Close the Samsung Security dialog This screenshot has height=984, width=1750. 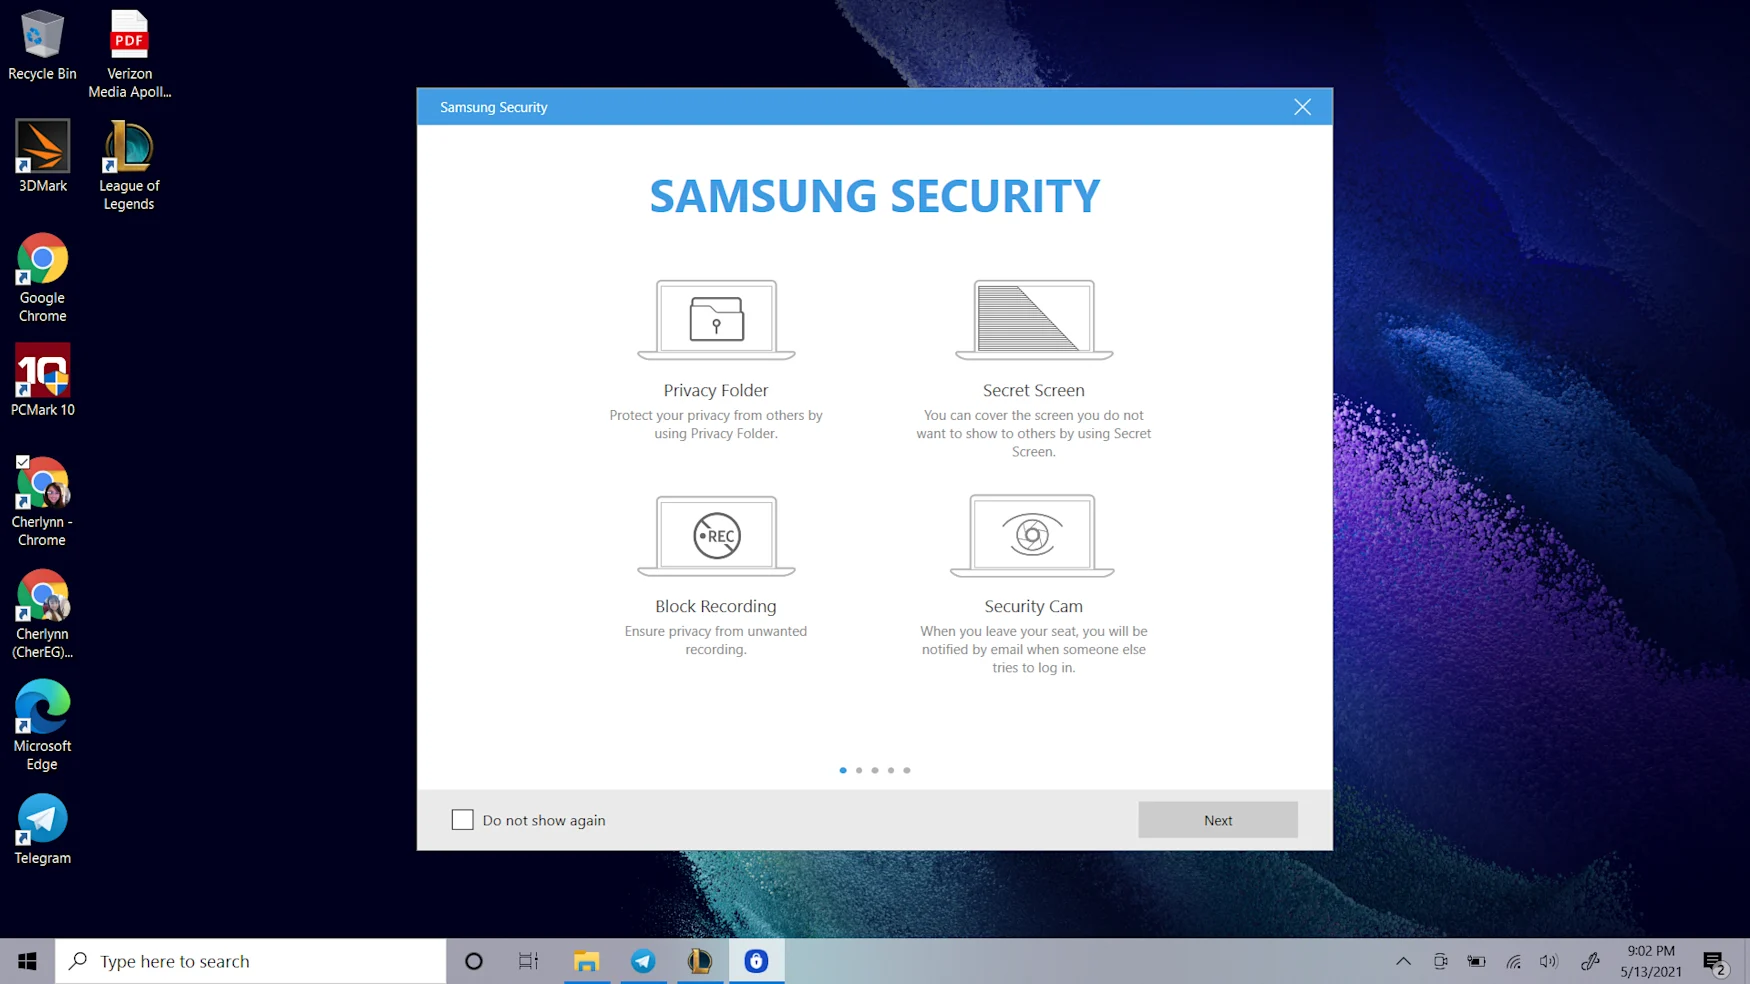coord(1302,107)
